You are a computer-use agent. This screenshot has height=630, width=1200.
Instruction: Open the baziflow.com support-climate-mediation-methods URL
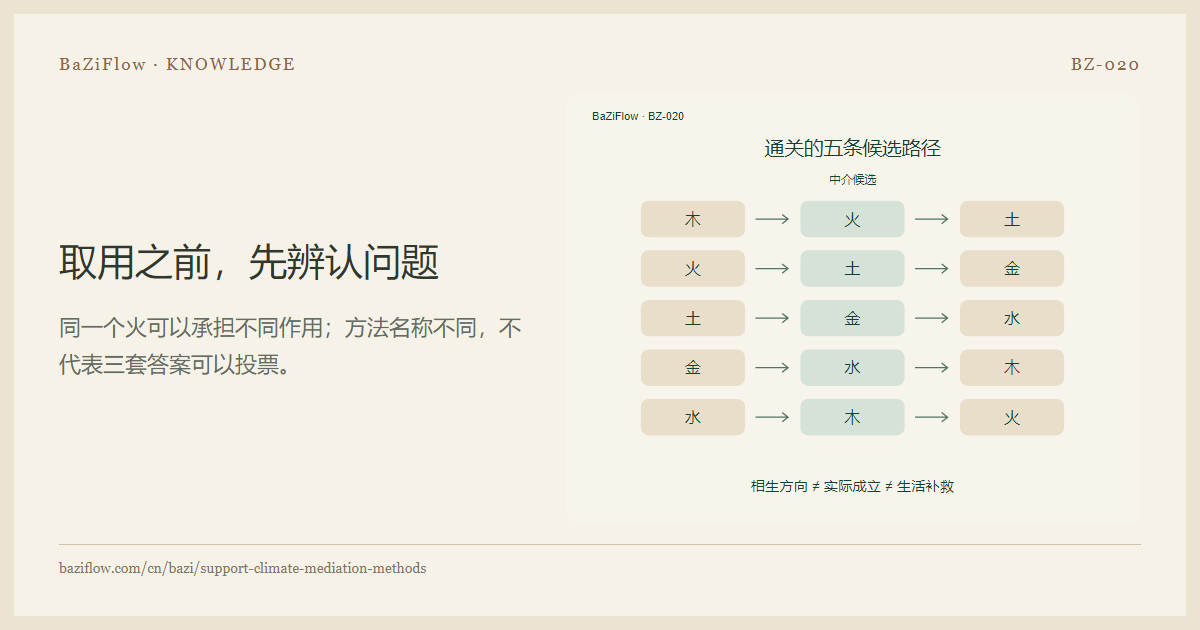pyautogui.click(x=243, y=568)
